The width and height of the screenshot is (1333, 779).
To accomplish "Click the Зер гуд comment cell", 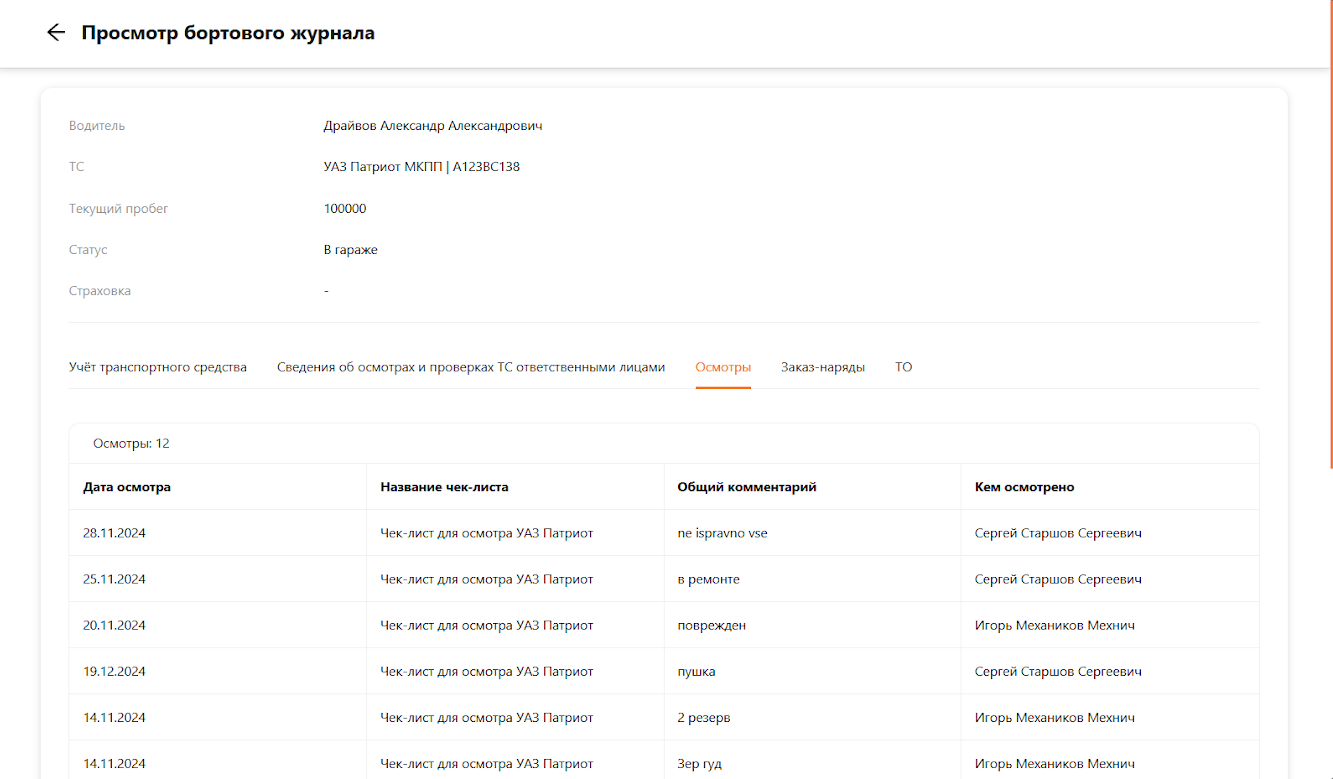I will coord(699,763).
